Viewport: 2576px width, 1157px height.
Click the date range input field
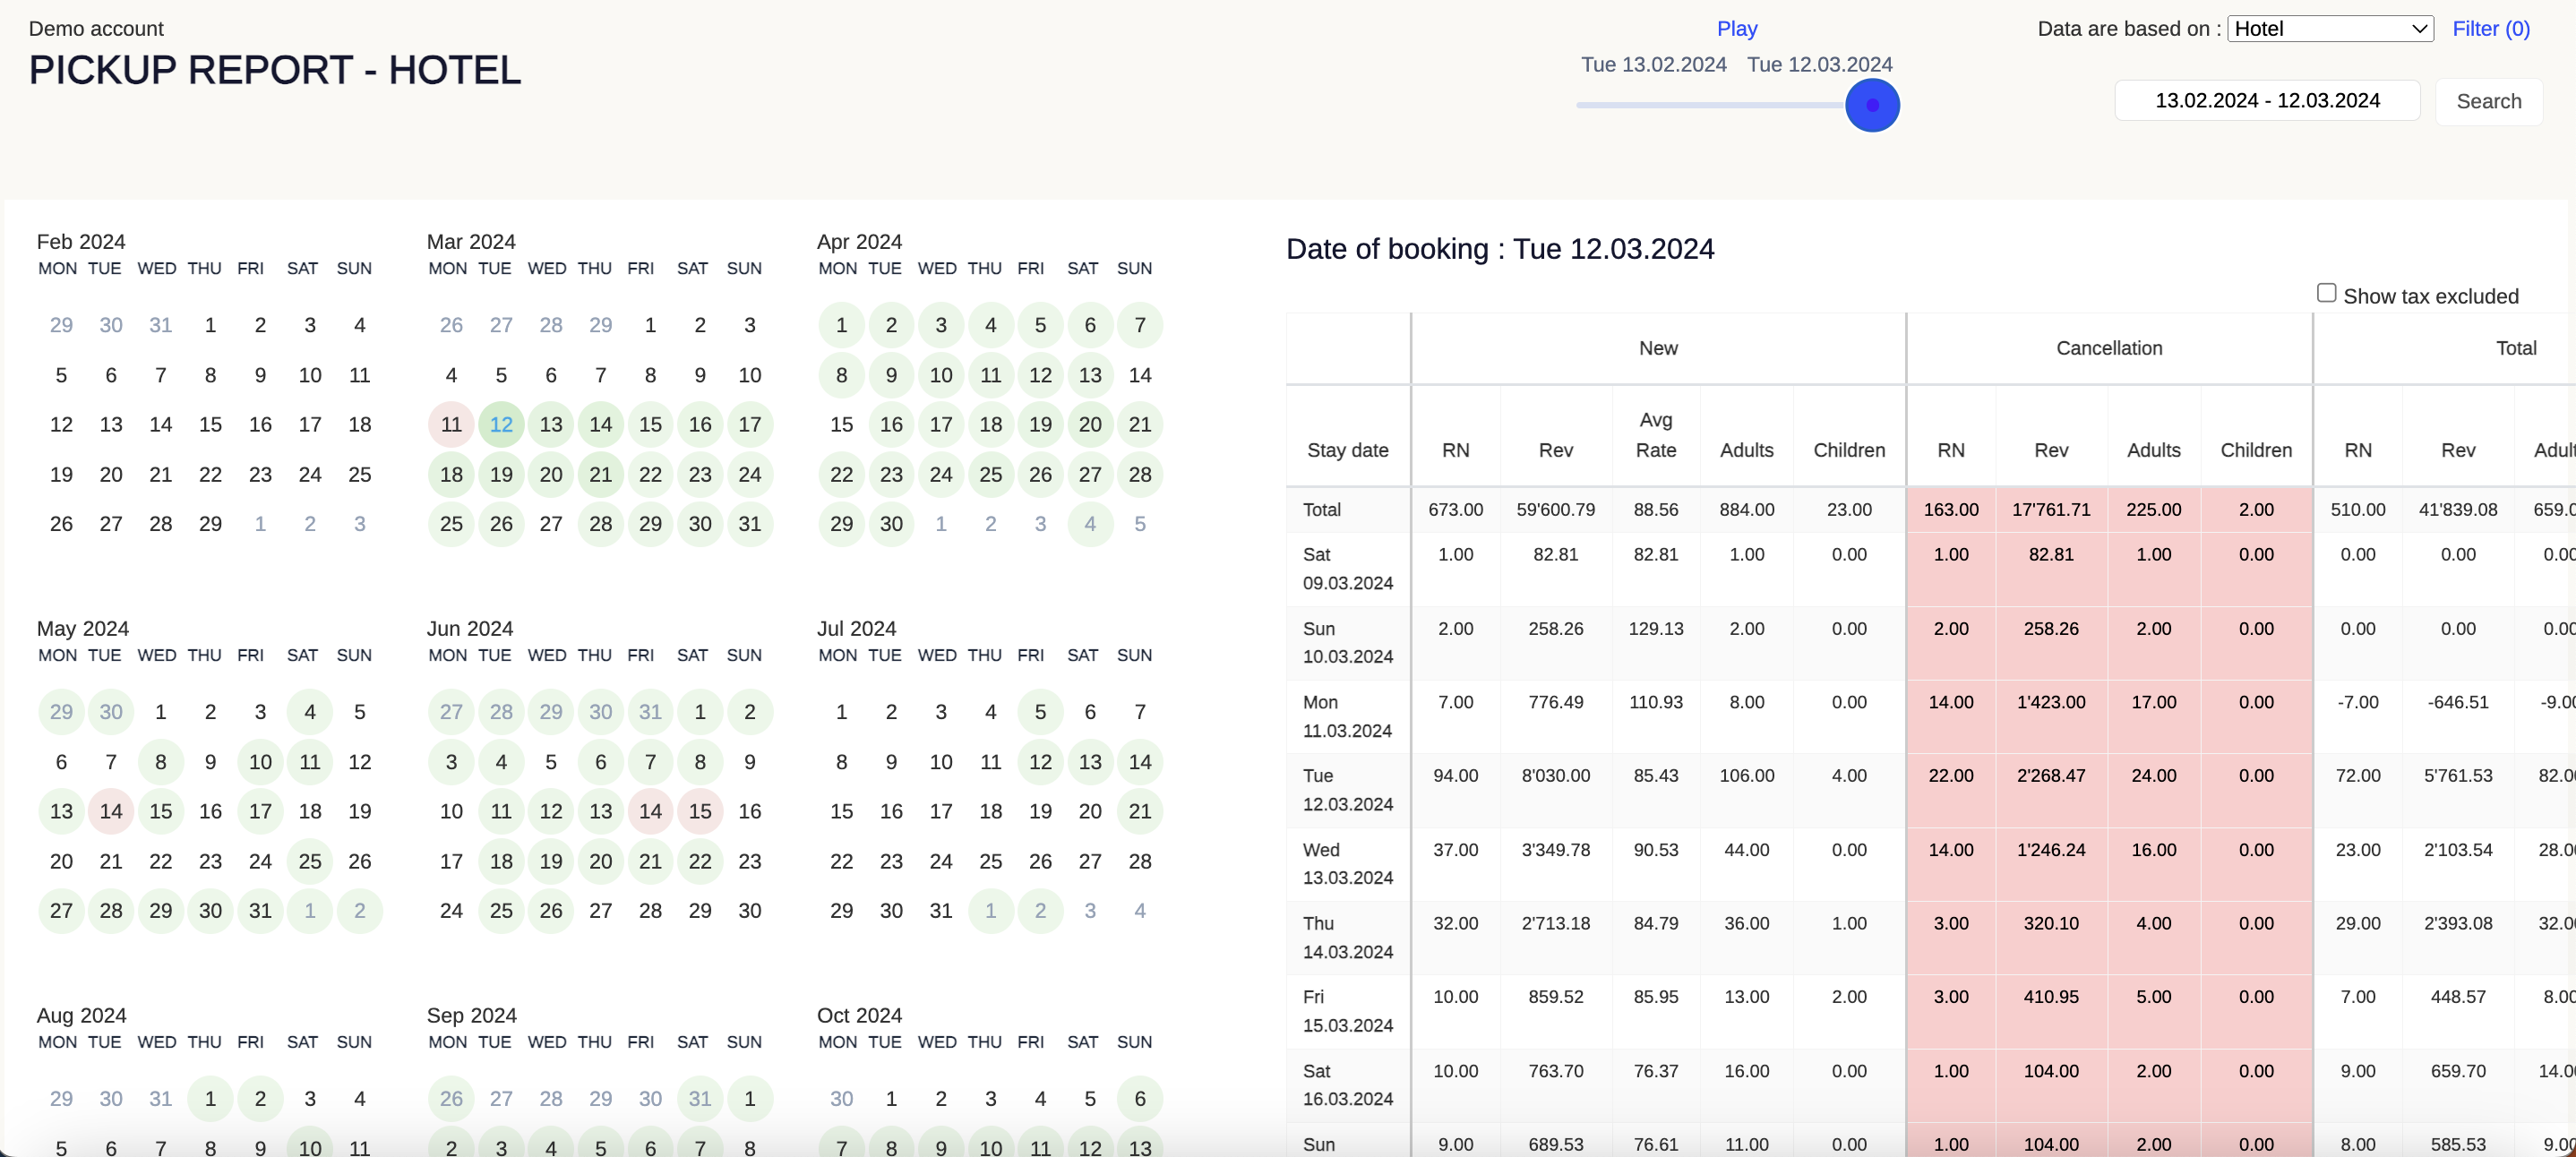[2266, 101]
